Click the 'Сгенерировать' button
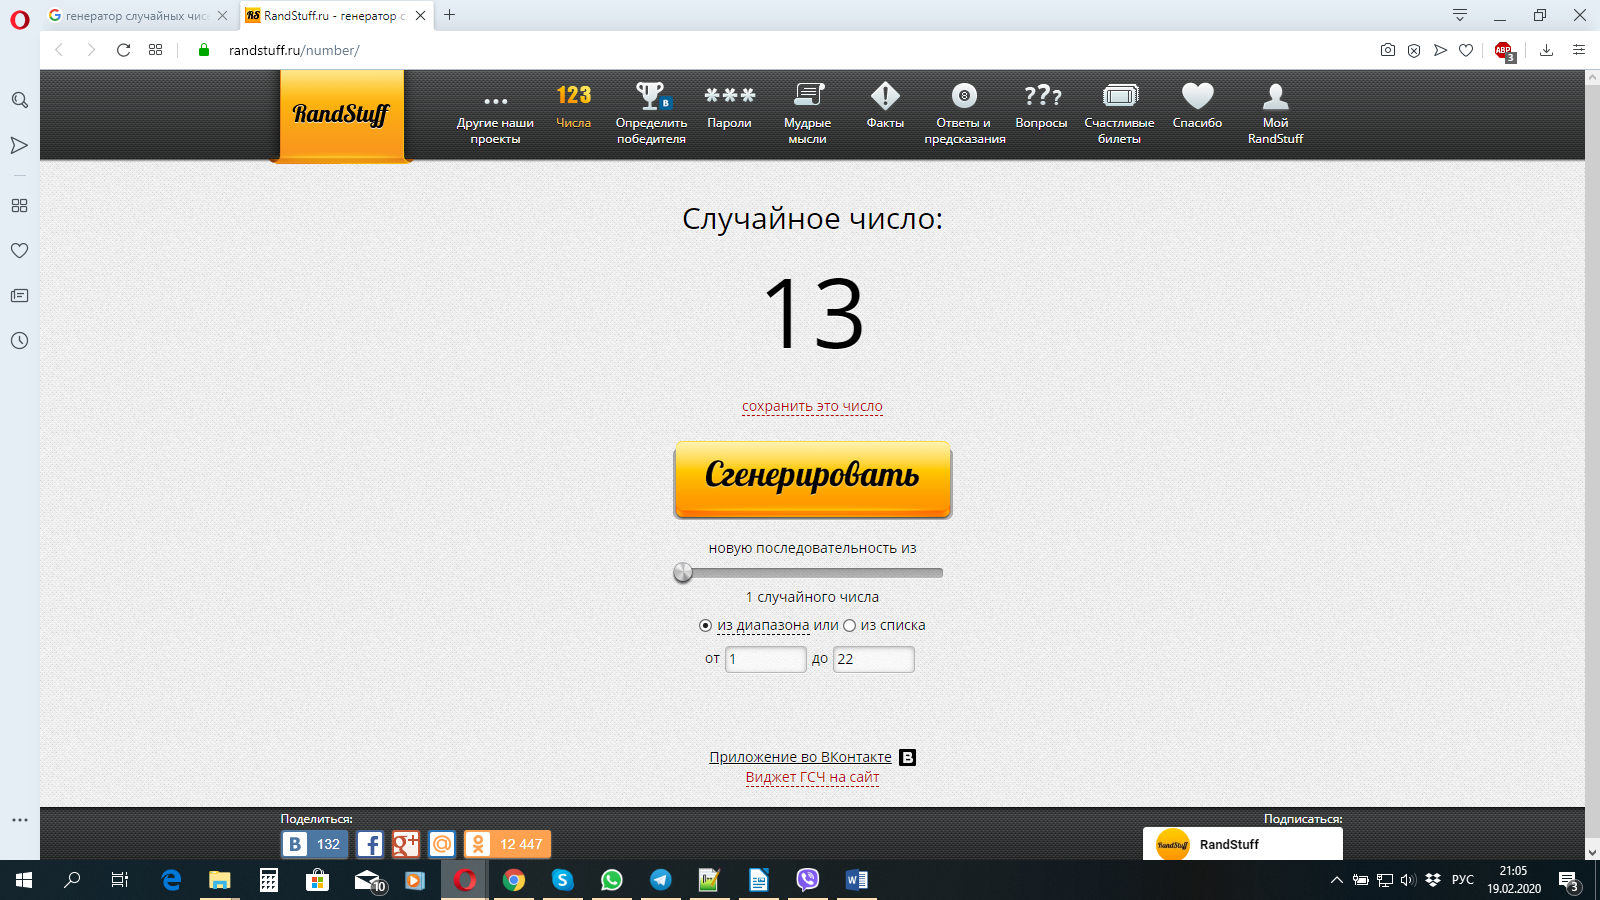The height and width of the screenshot is (900, 1600). pos(812,480)
